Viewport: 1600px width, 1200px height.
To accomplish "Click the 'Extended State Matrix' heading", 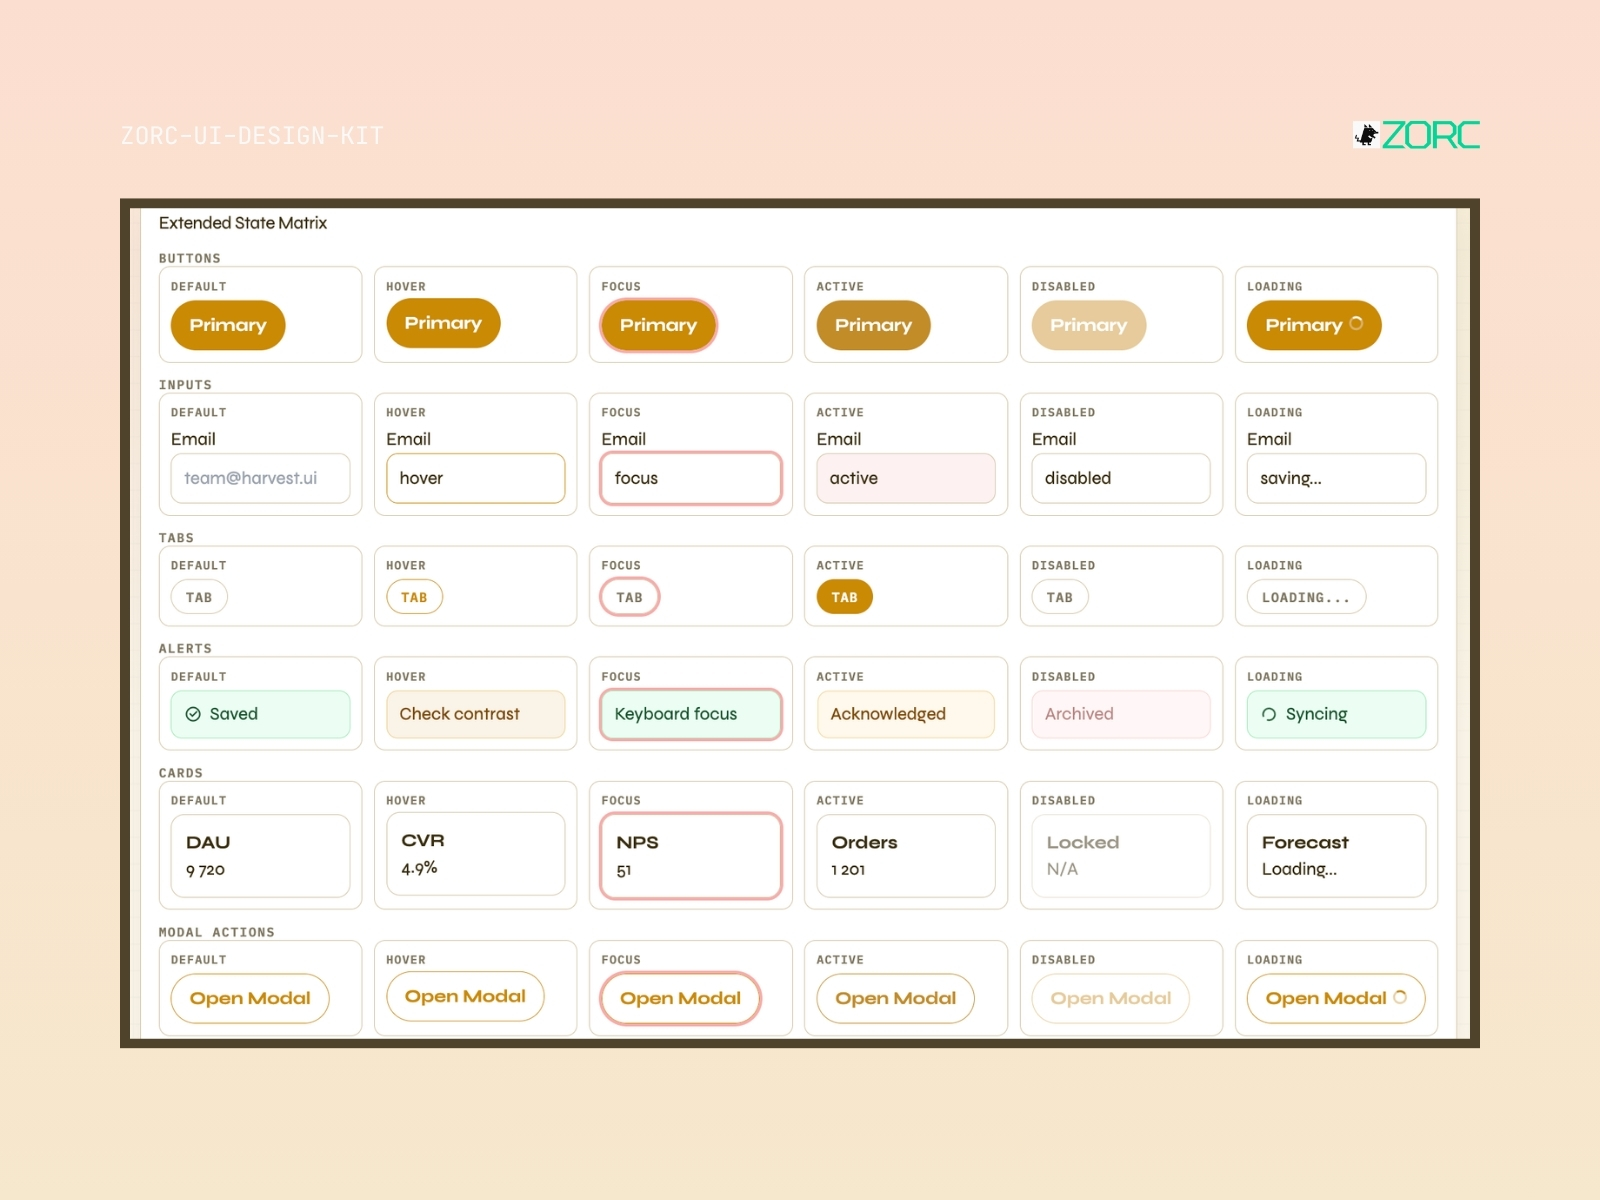I will pyautogui.click(x=243, y=223).
